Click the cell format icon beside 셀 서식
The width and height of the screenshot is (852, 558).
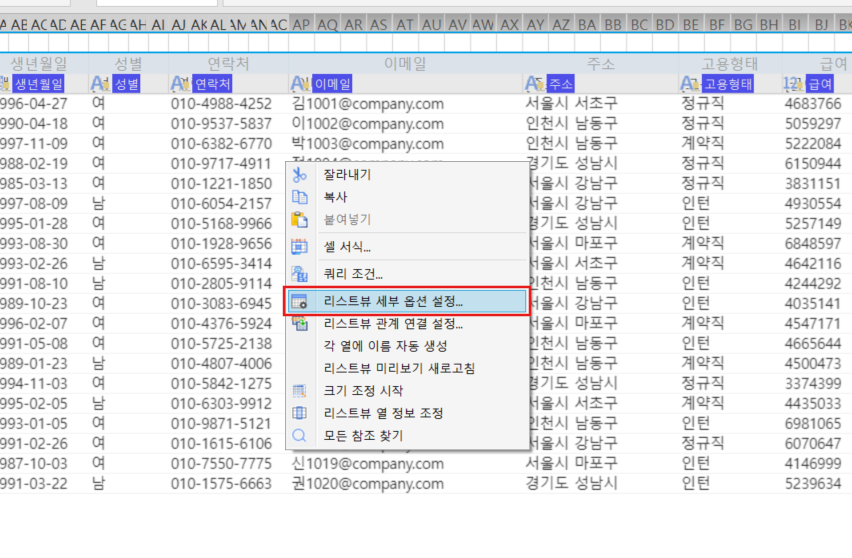click(x=299, y=247)
